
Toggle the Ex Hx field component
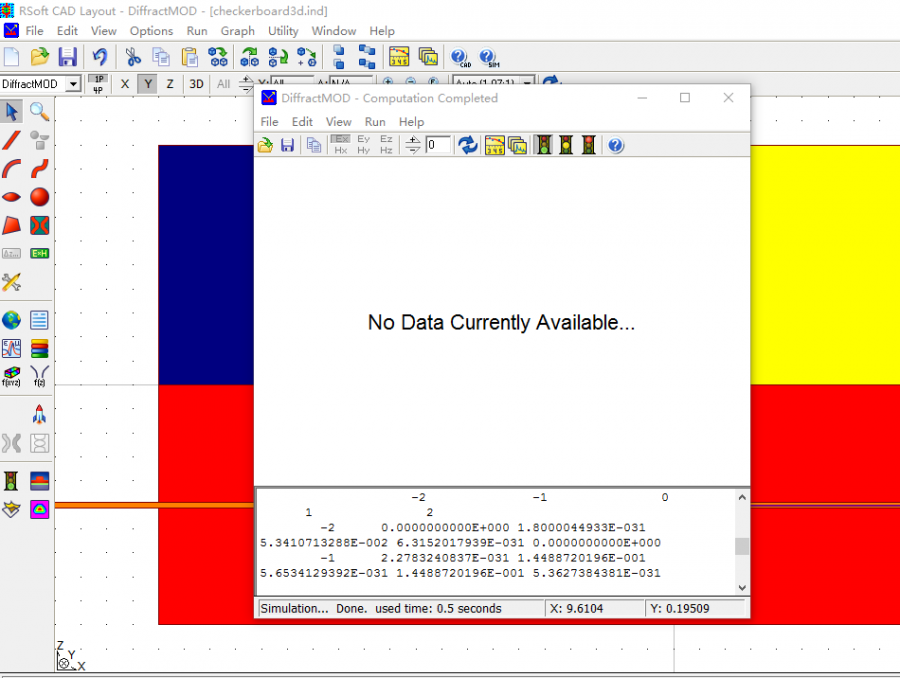pyautogui.click(x=341, y=145)
